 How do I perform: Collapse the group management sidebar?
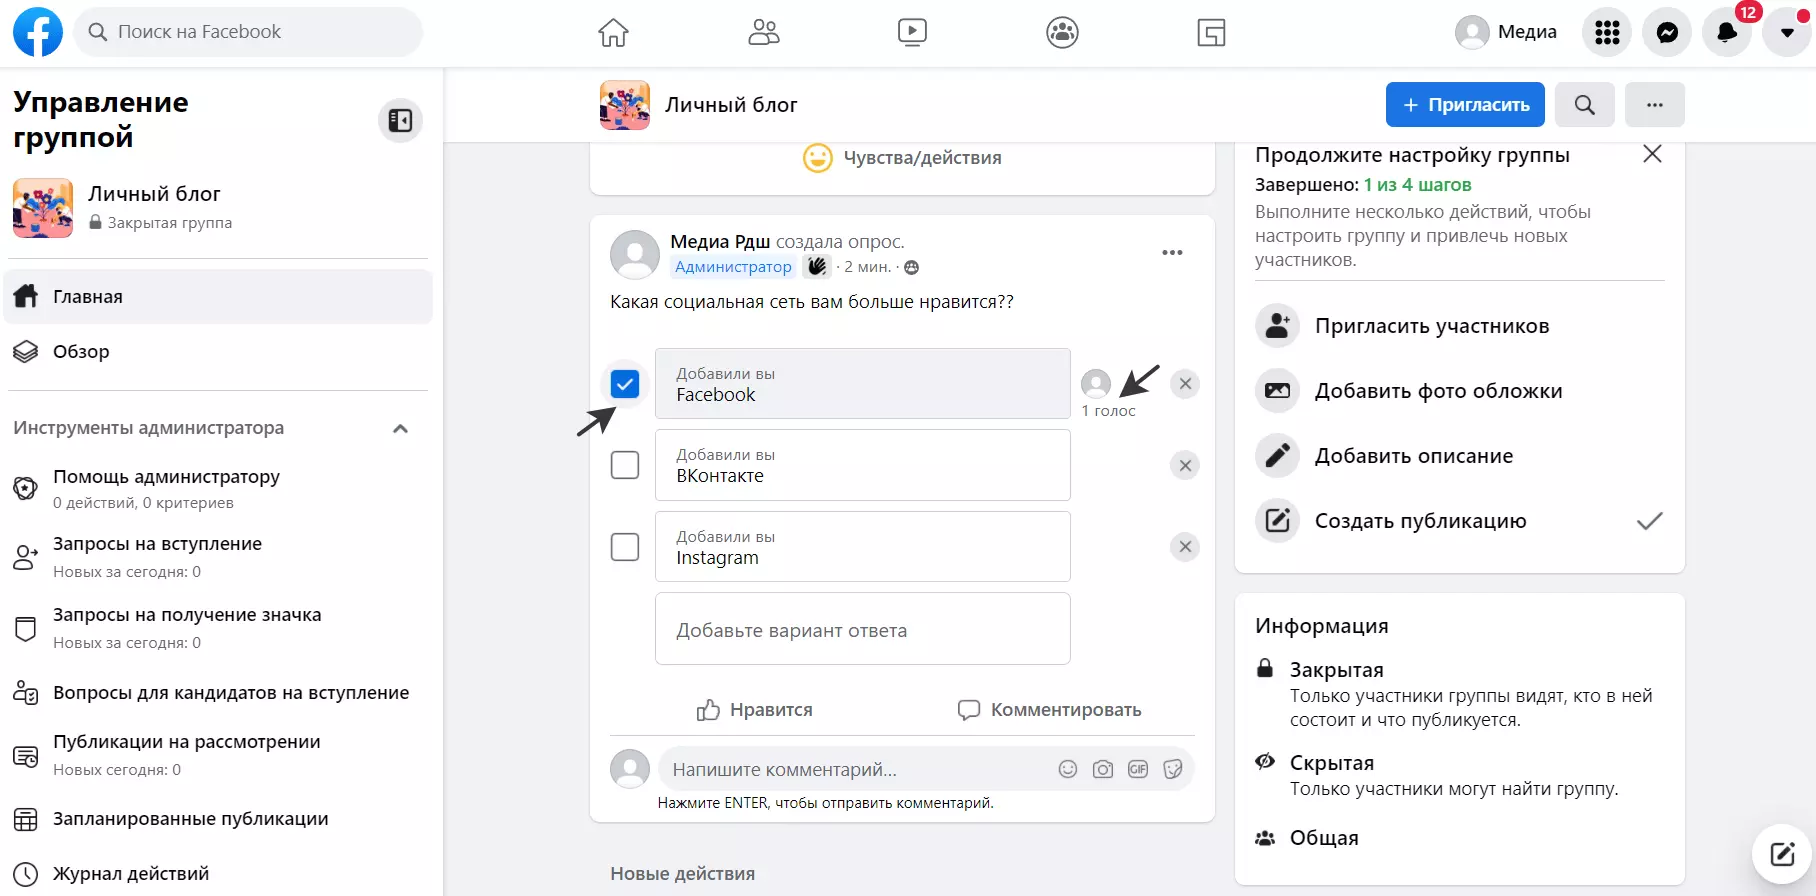(x=400, y=121)
